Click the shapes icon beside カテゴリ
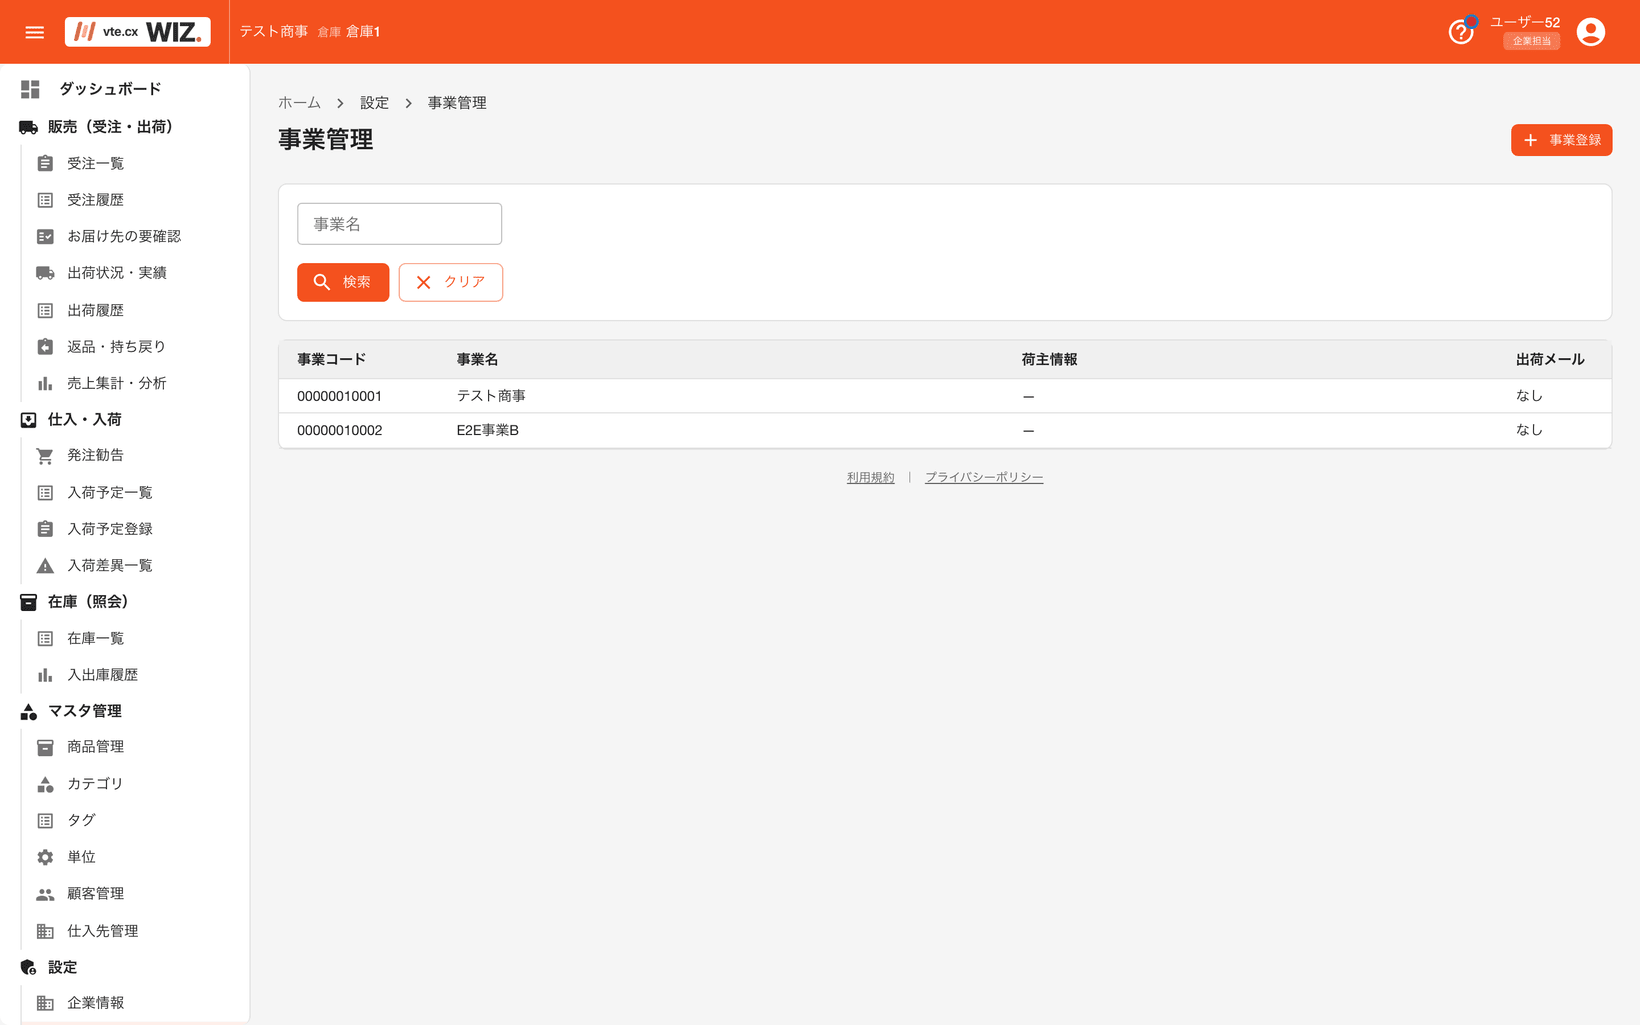1640x1025 pixels. 45,784
